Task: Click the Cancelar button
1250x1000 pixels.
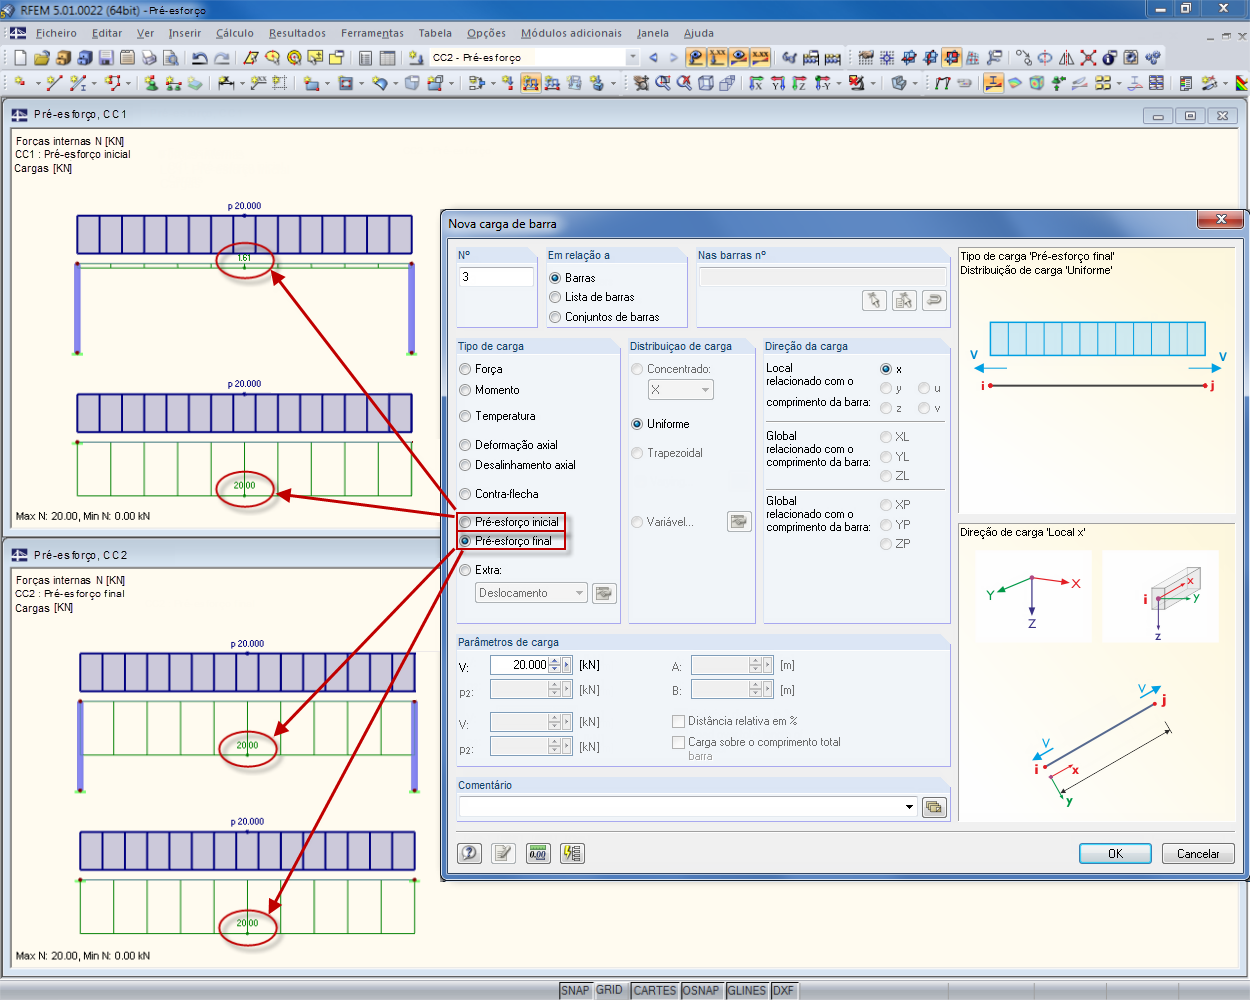Action: pyautogui.click(x=1197, y=853)
